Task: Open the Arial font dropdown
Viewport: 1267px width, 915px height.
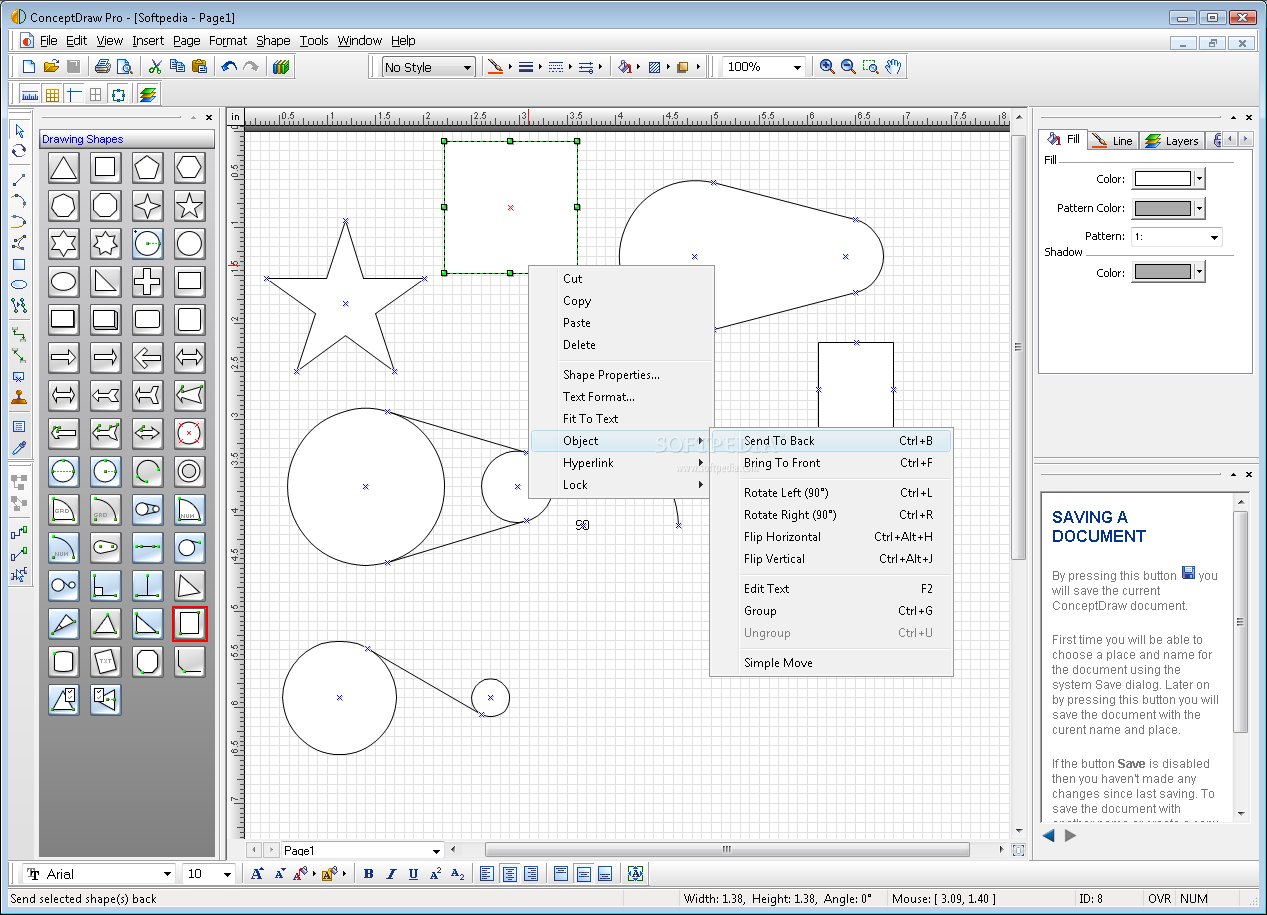Action: click(99, 874)
